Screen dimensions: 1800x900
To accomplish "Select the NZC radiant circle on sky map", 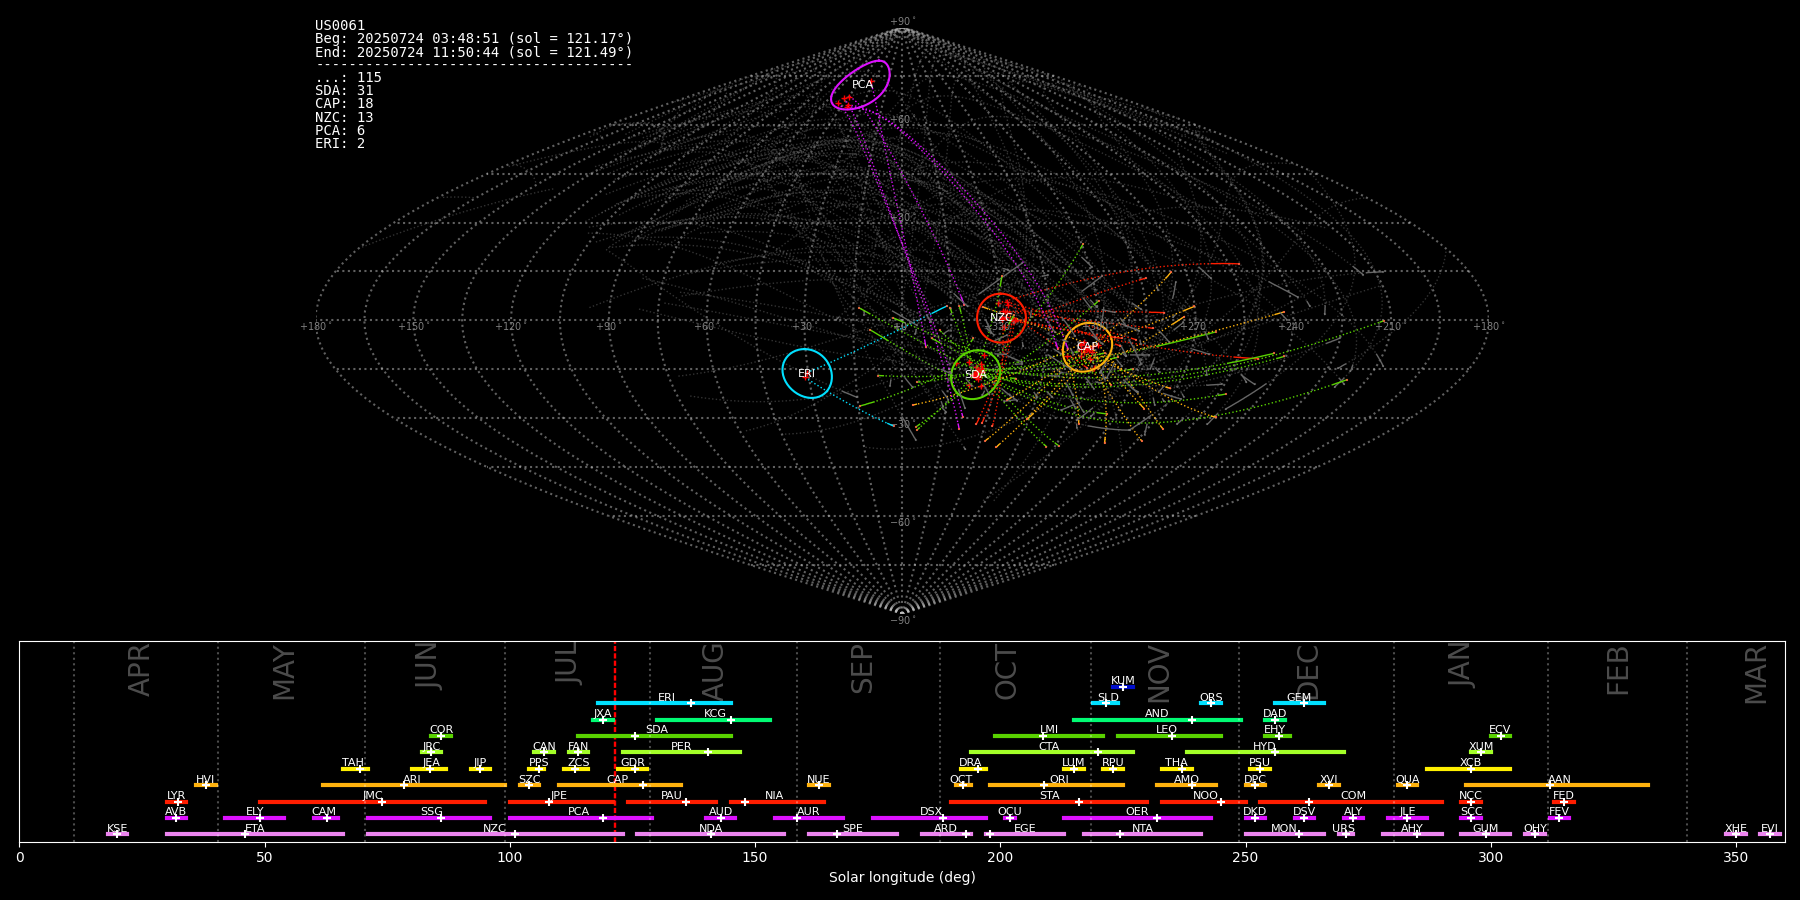I will tap(1001, 318).
